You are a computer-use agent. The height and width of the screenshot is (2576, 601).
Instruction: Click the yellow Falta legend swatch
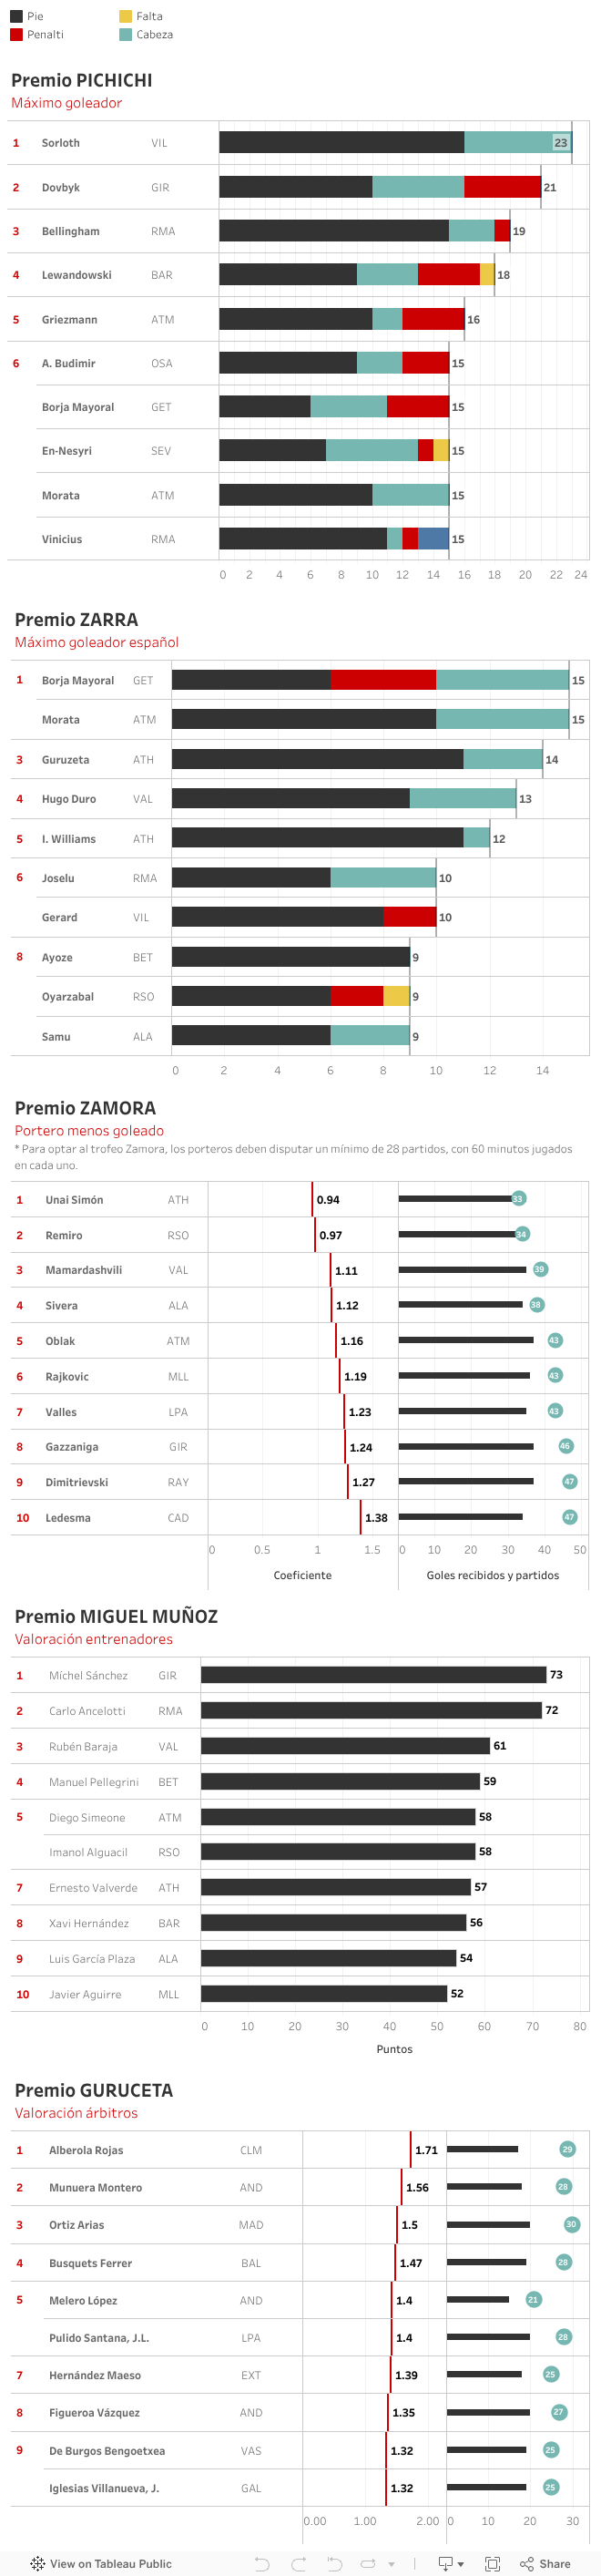(126, 16)
